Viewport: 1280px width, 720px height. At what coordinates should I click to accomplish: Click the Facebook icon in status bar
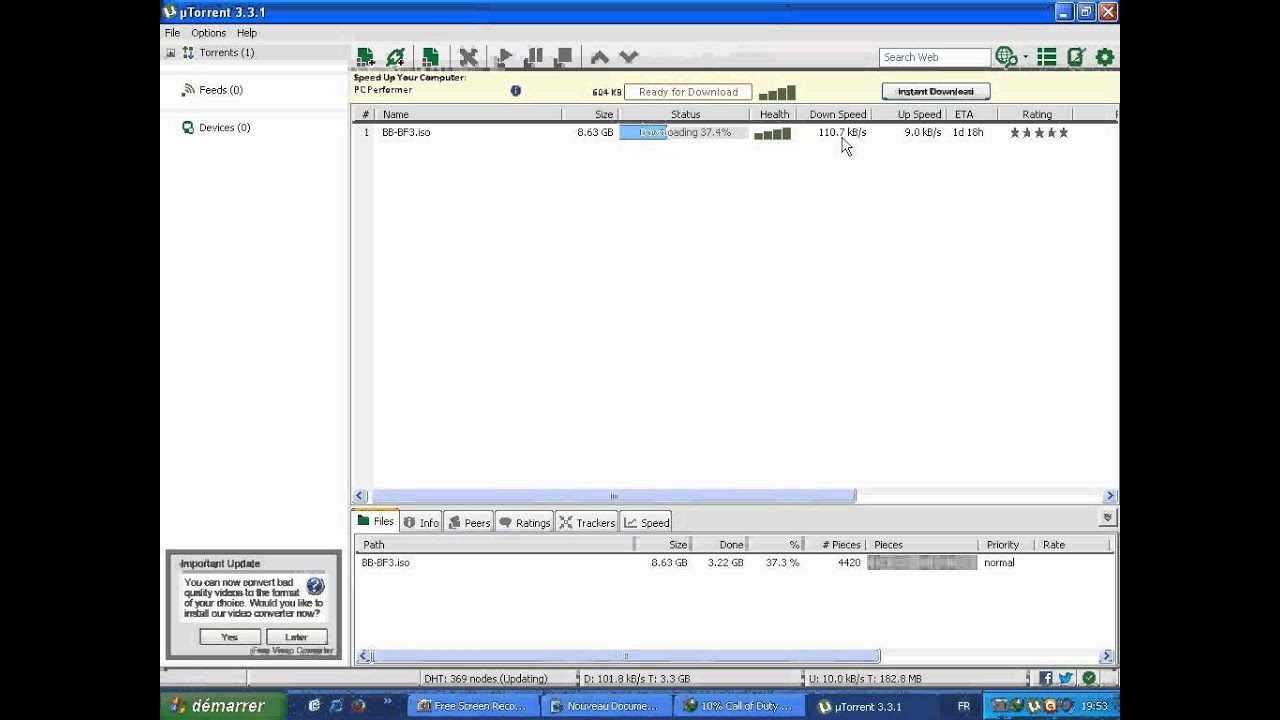click(1046, 678)
